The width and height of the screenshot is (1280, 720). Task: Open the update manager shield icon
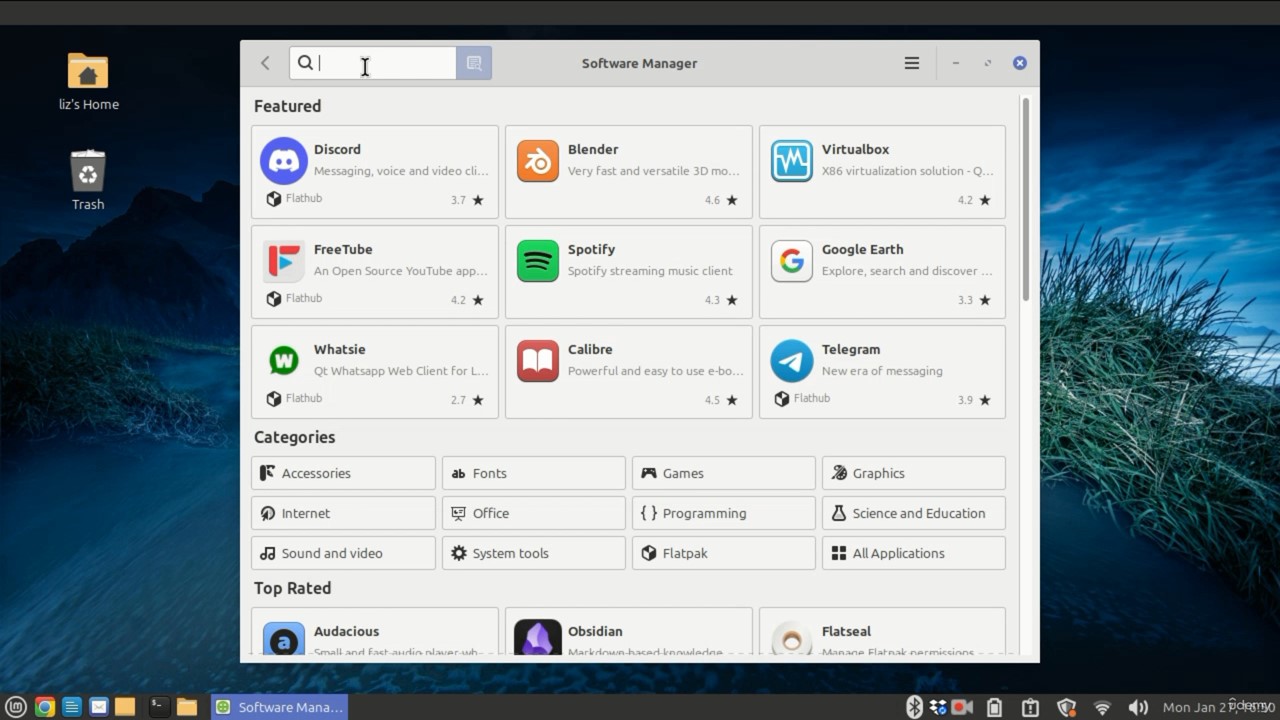(1067, 708)
